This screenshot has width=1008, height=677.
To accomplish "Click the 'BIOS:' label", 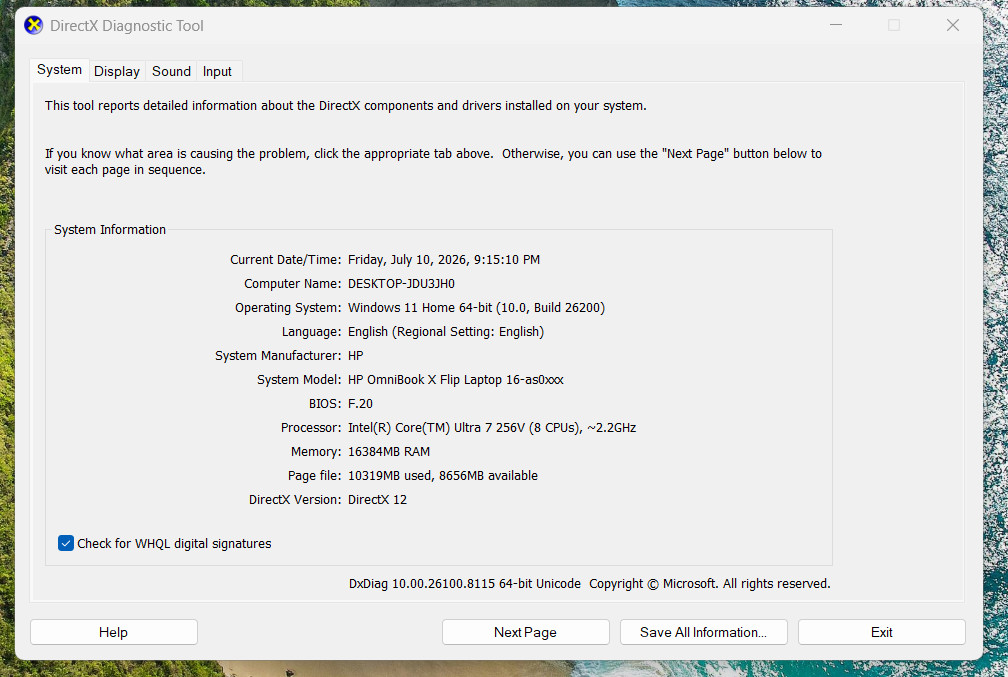I will [x=325, y=404].
